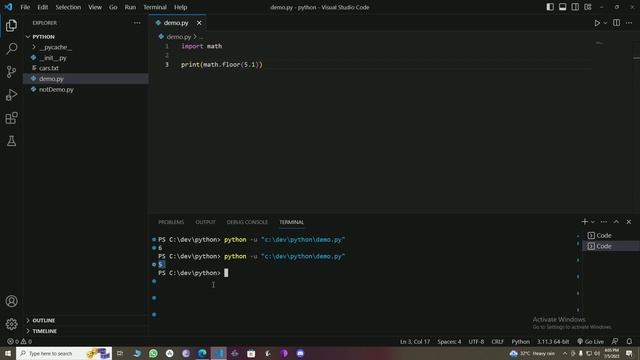Open WhatsApp from the taskbar
This screenshot has height=360, width=640.
(x=153, y=353)
